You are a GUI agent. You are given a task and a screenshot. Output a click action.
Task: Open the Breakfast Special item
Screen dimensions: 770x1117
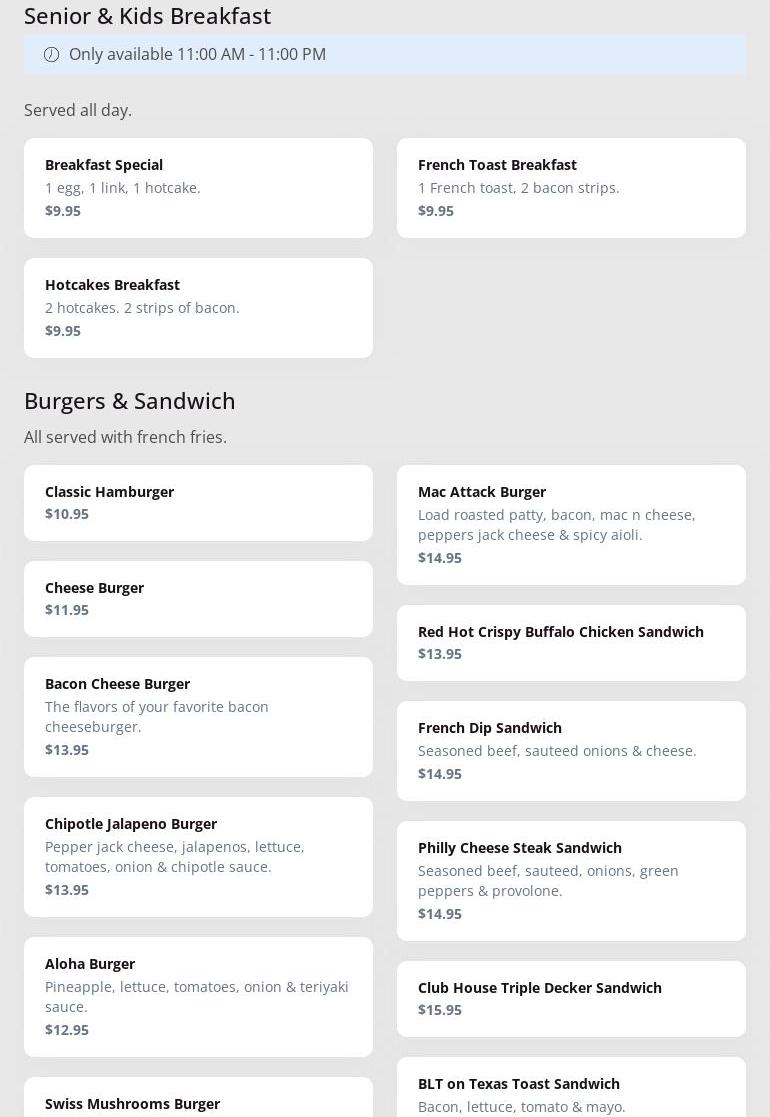(x=198, y=188)
